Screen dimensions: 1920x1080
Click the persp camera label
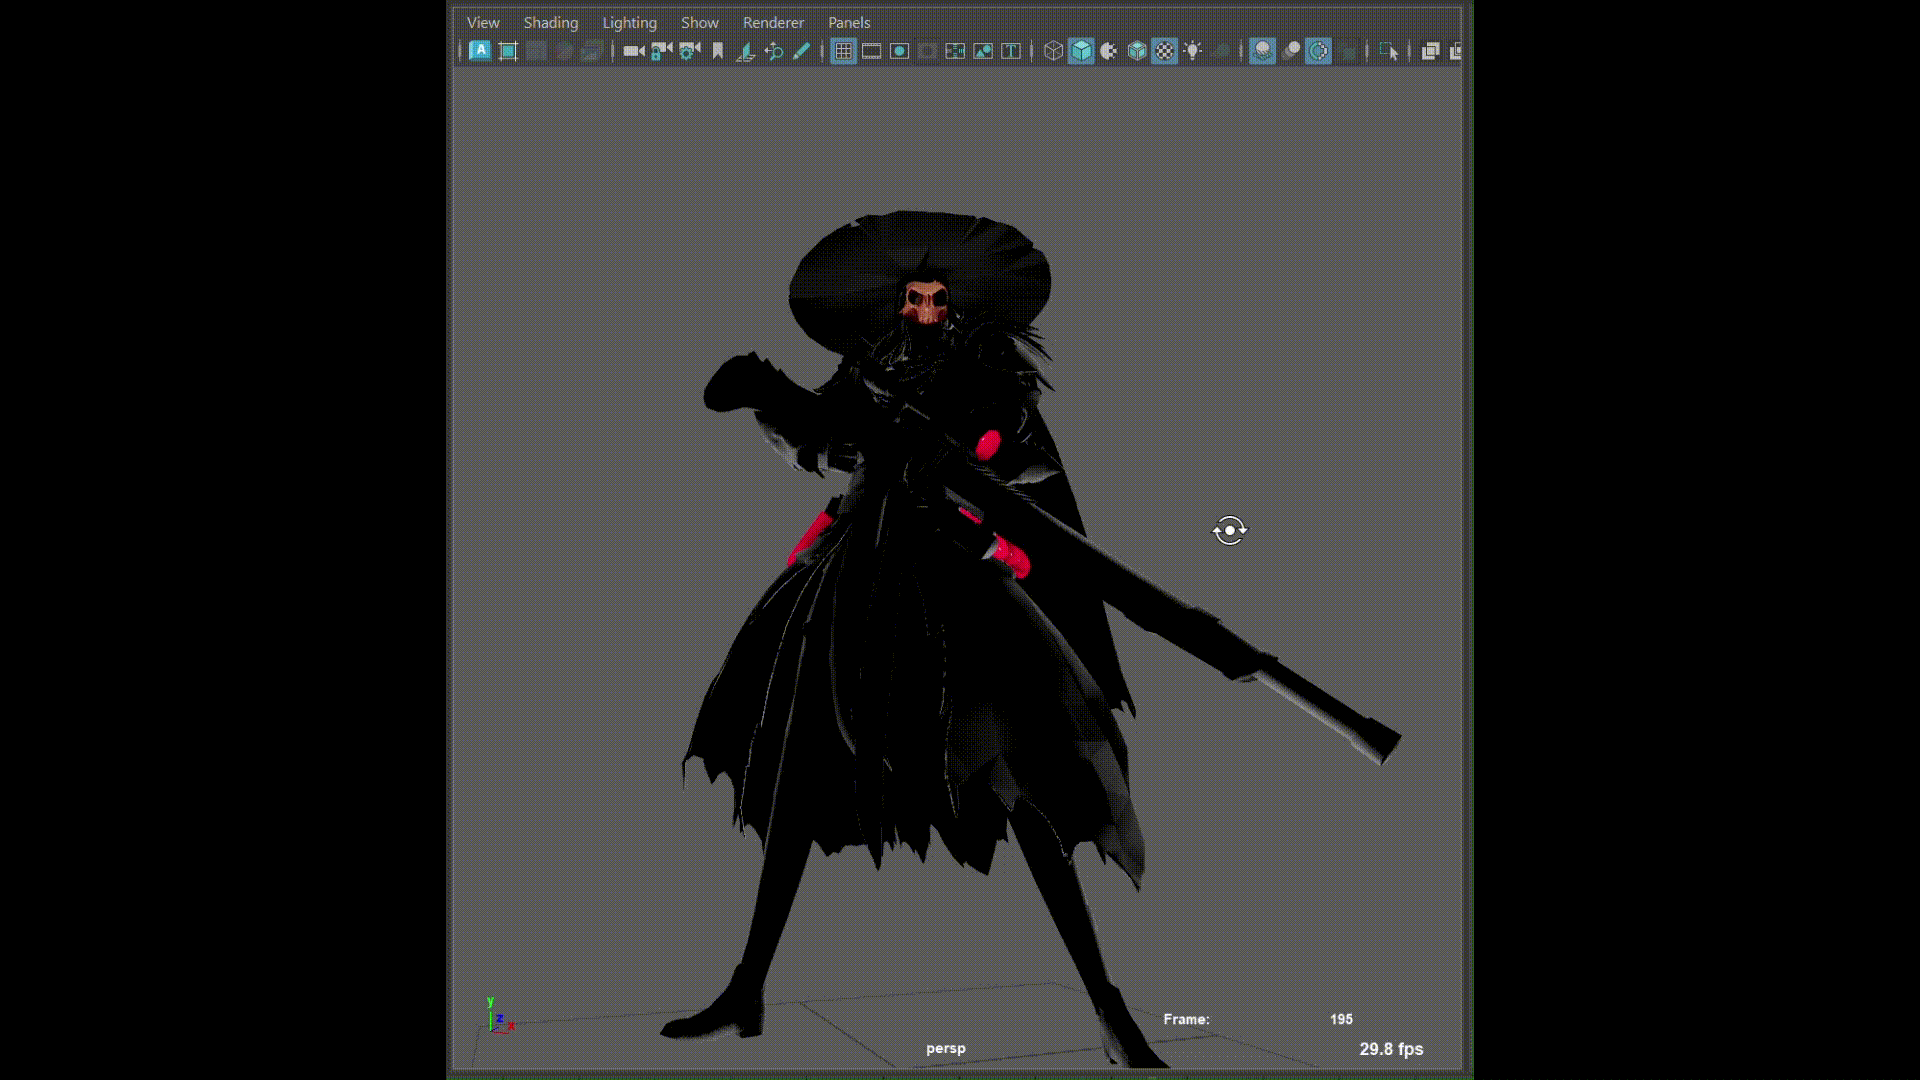[x=945, y=1047]
